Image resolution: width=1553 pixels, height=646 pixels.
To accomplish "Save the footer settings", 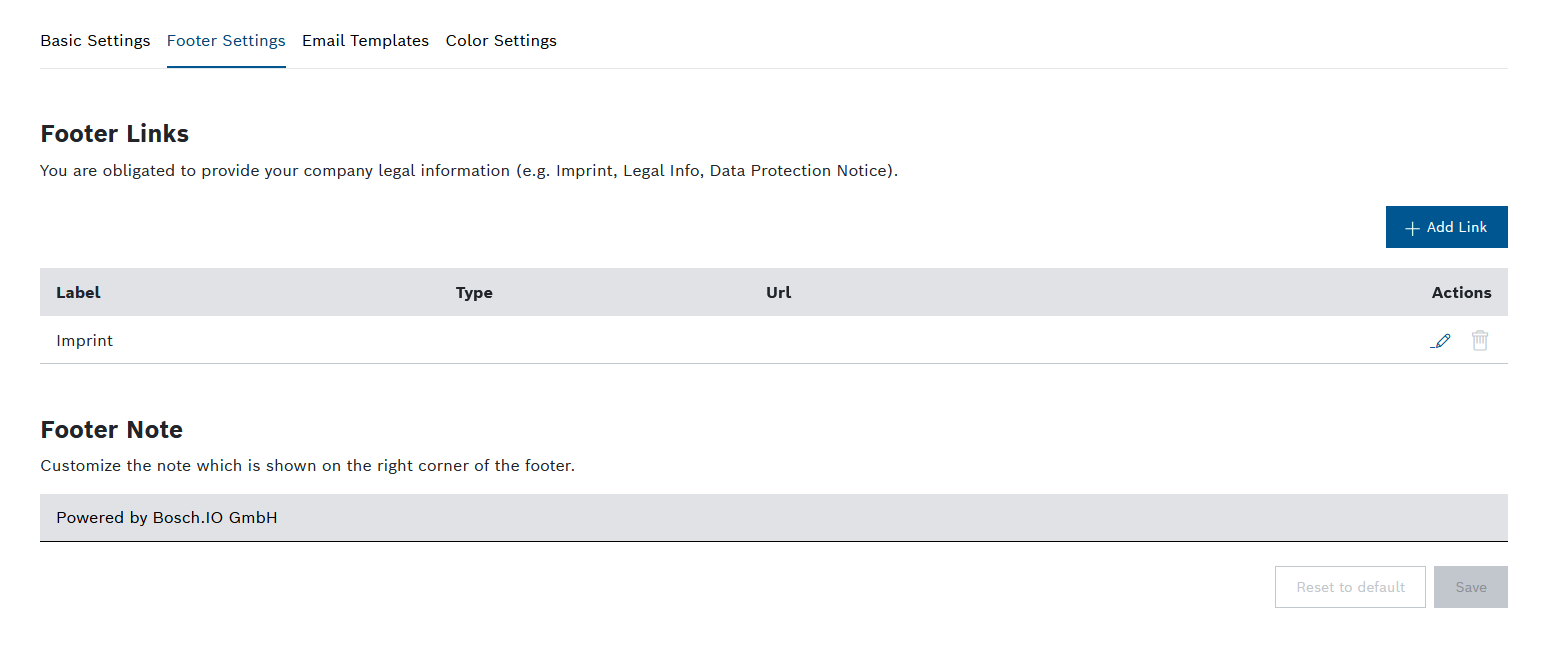I will (1470, 587).
